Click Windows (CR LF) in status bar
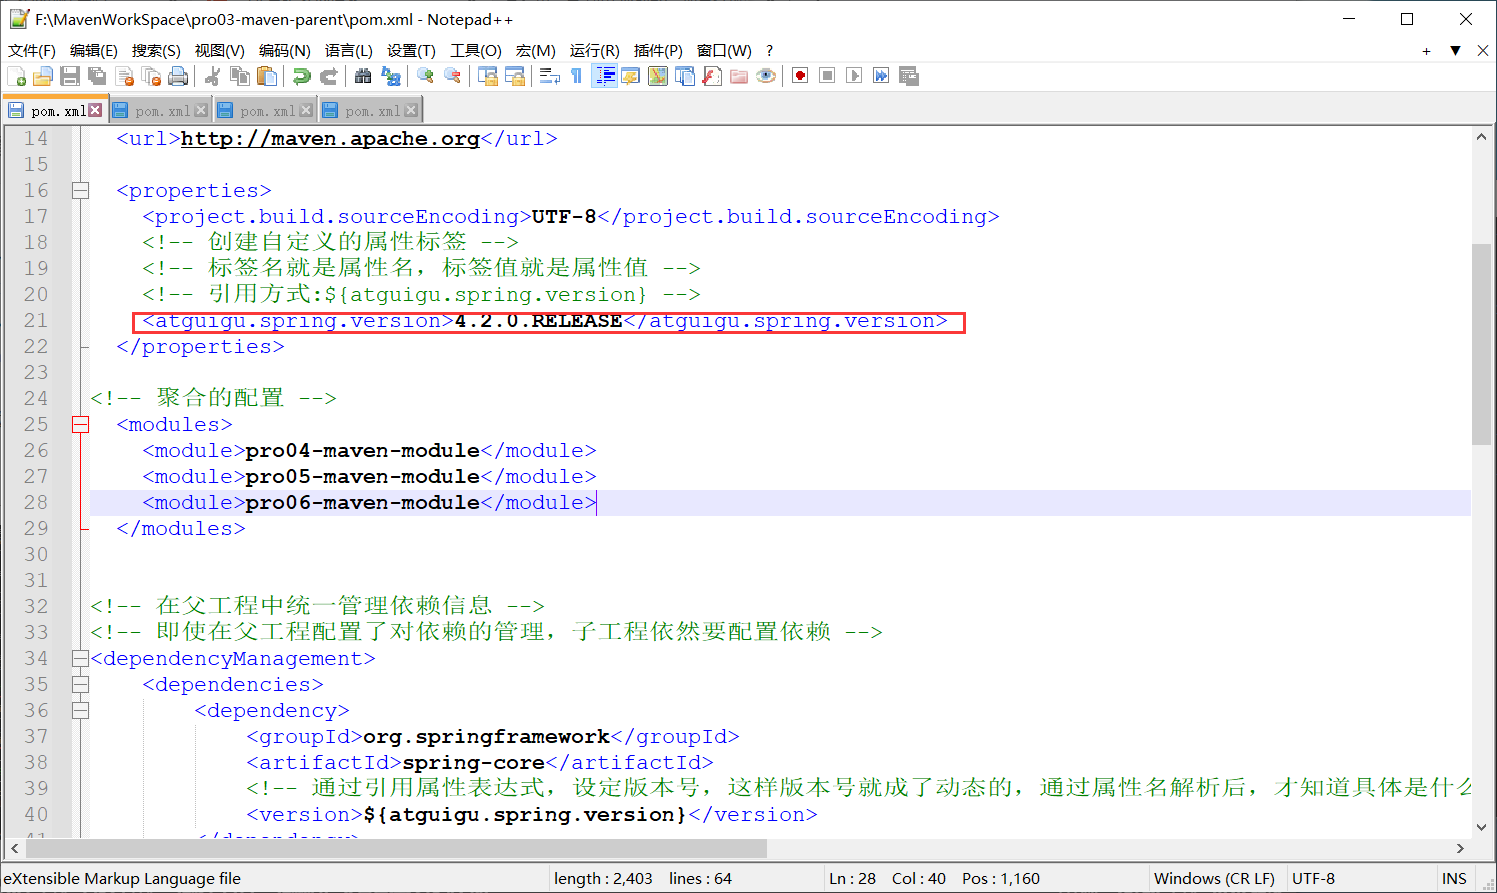 coord(1214,878)
